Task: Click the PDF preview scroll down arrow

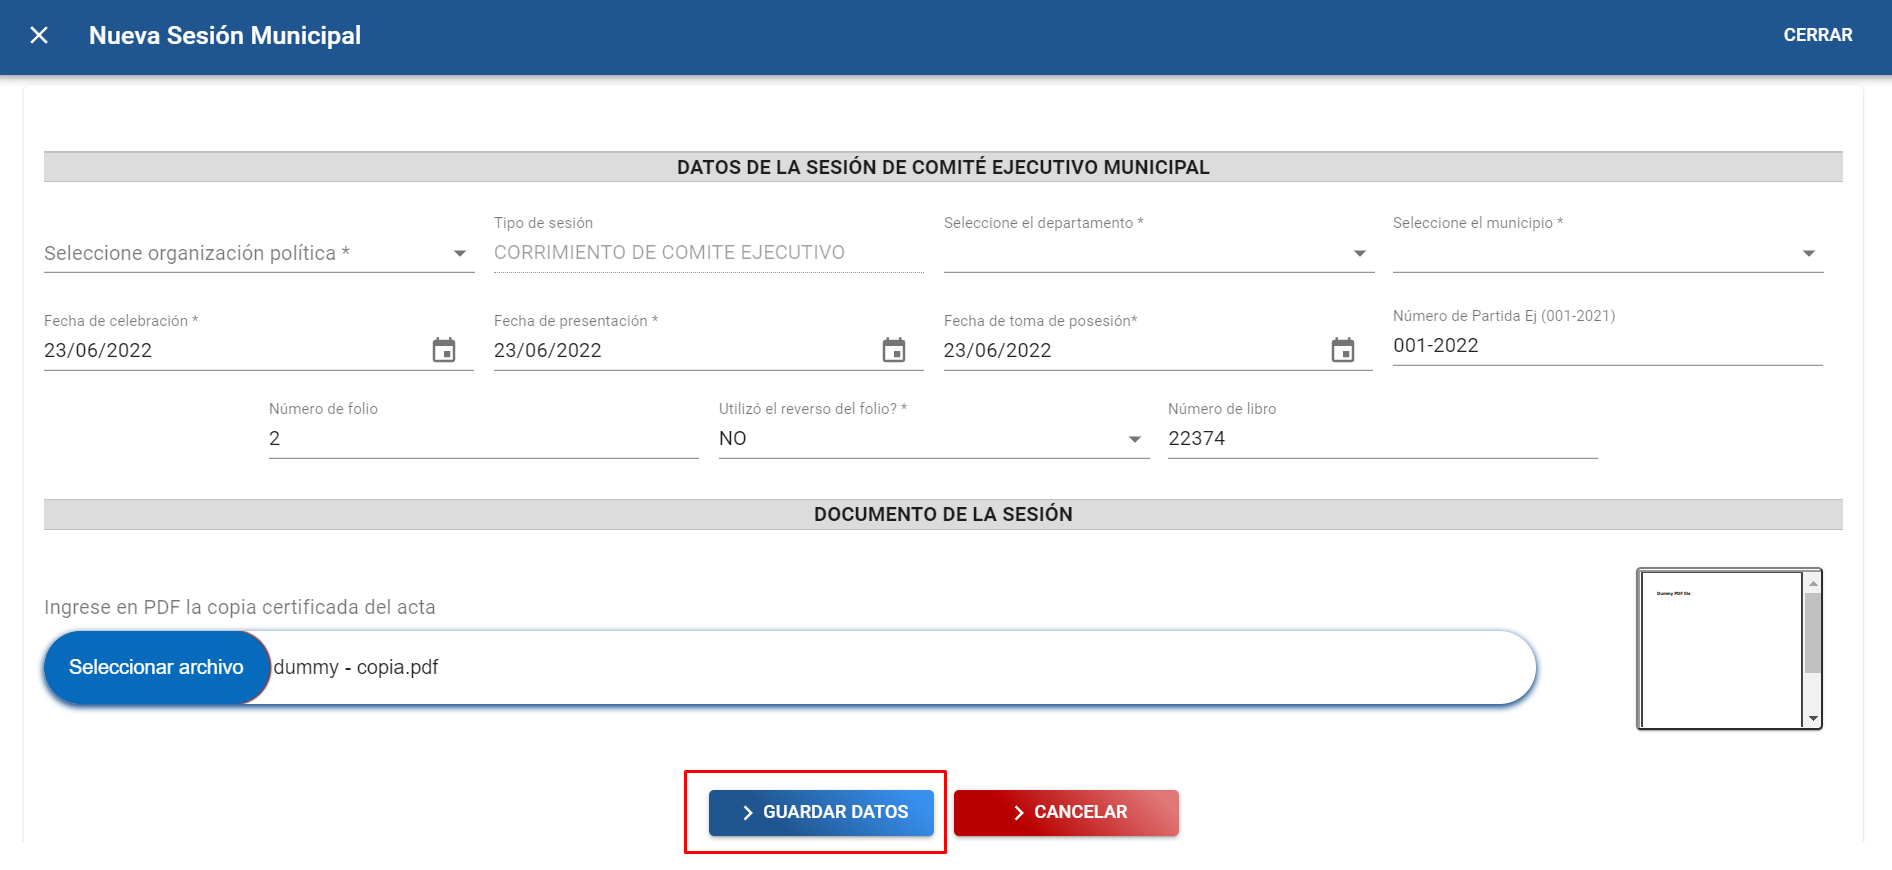Action: coord(1813,719)
